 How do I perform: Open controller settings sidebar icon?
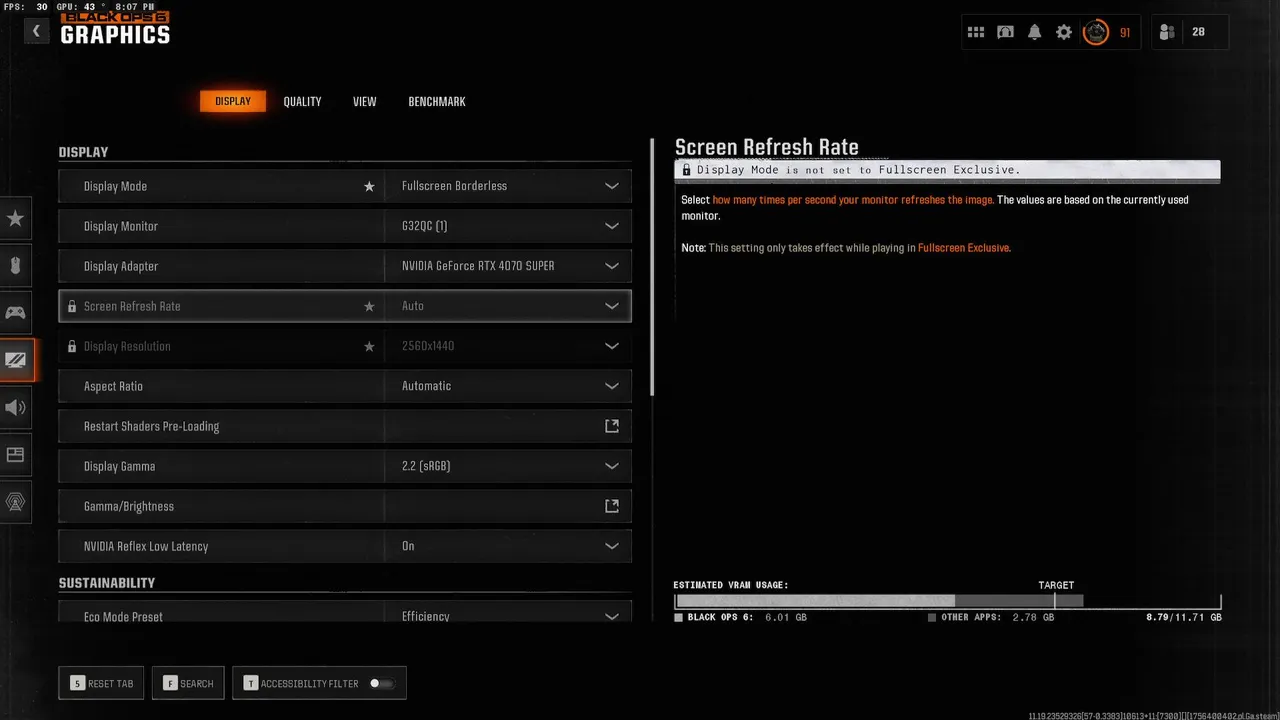(x=15, y=313)
